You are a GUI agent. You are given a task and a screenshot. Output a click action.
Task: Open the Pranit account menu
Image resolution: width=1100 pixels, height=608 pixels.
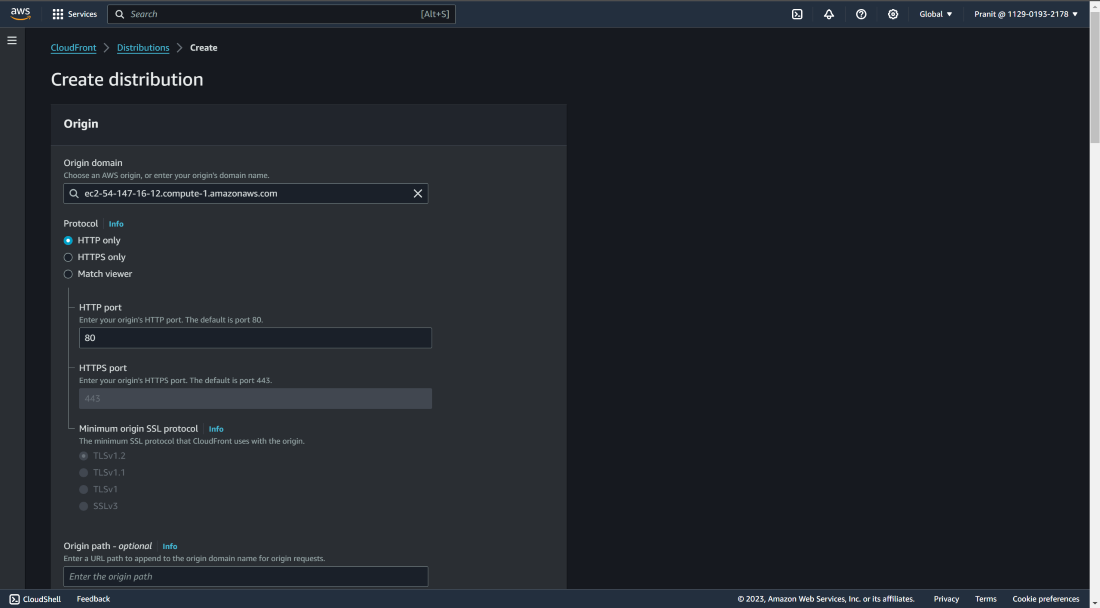(1026, 14)
